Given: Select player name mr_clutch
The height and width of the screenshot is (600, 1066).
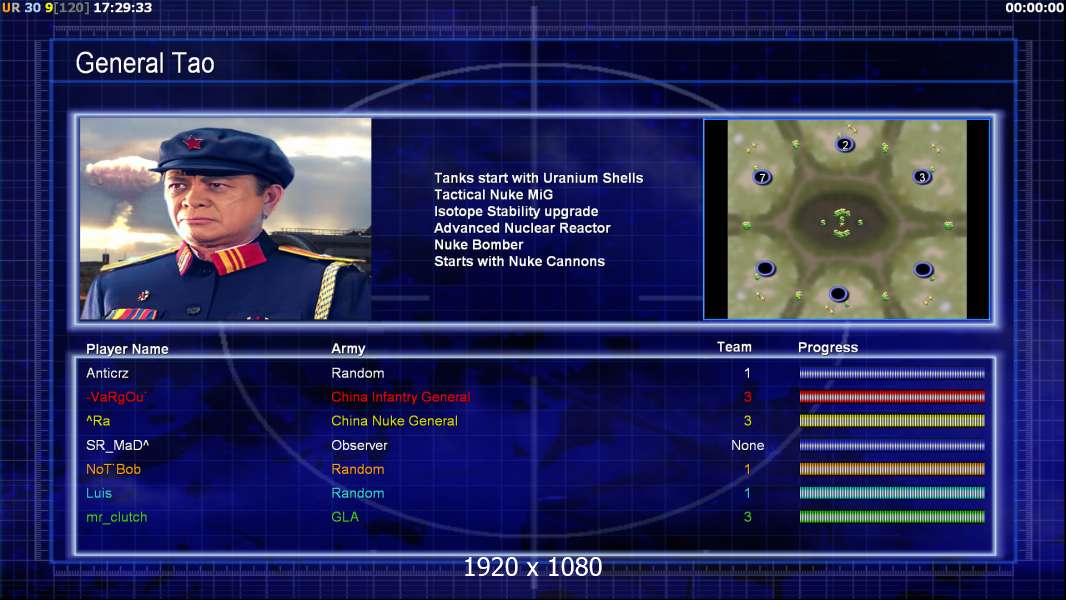Looking at the screenshot, I should point(116,517).
